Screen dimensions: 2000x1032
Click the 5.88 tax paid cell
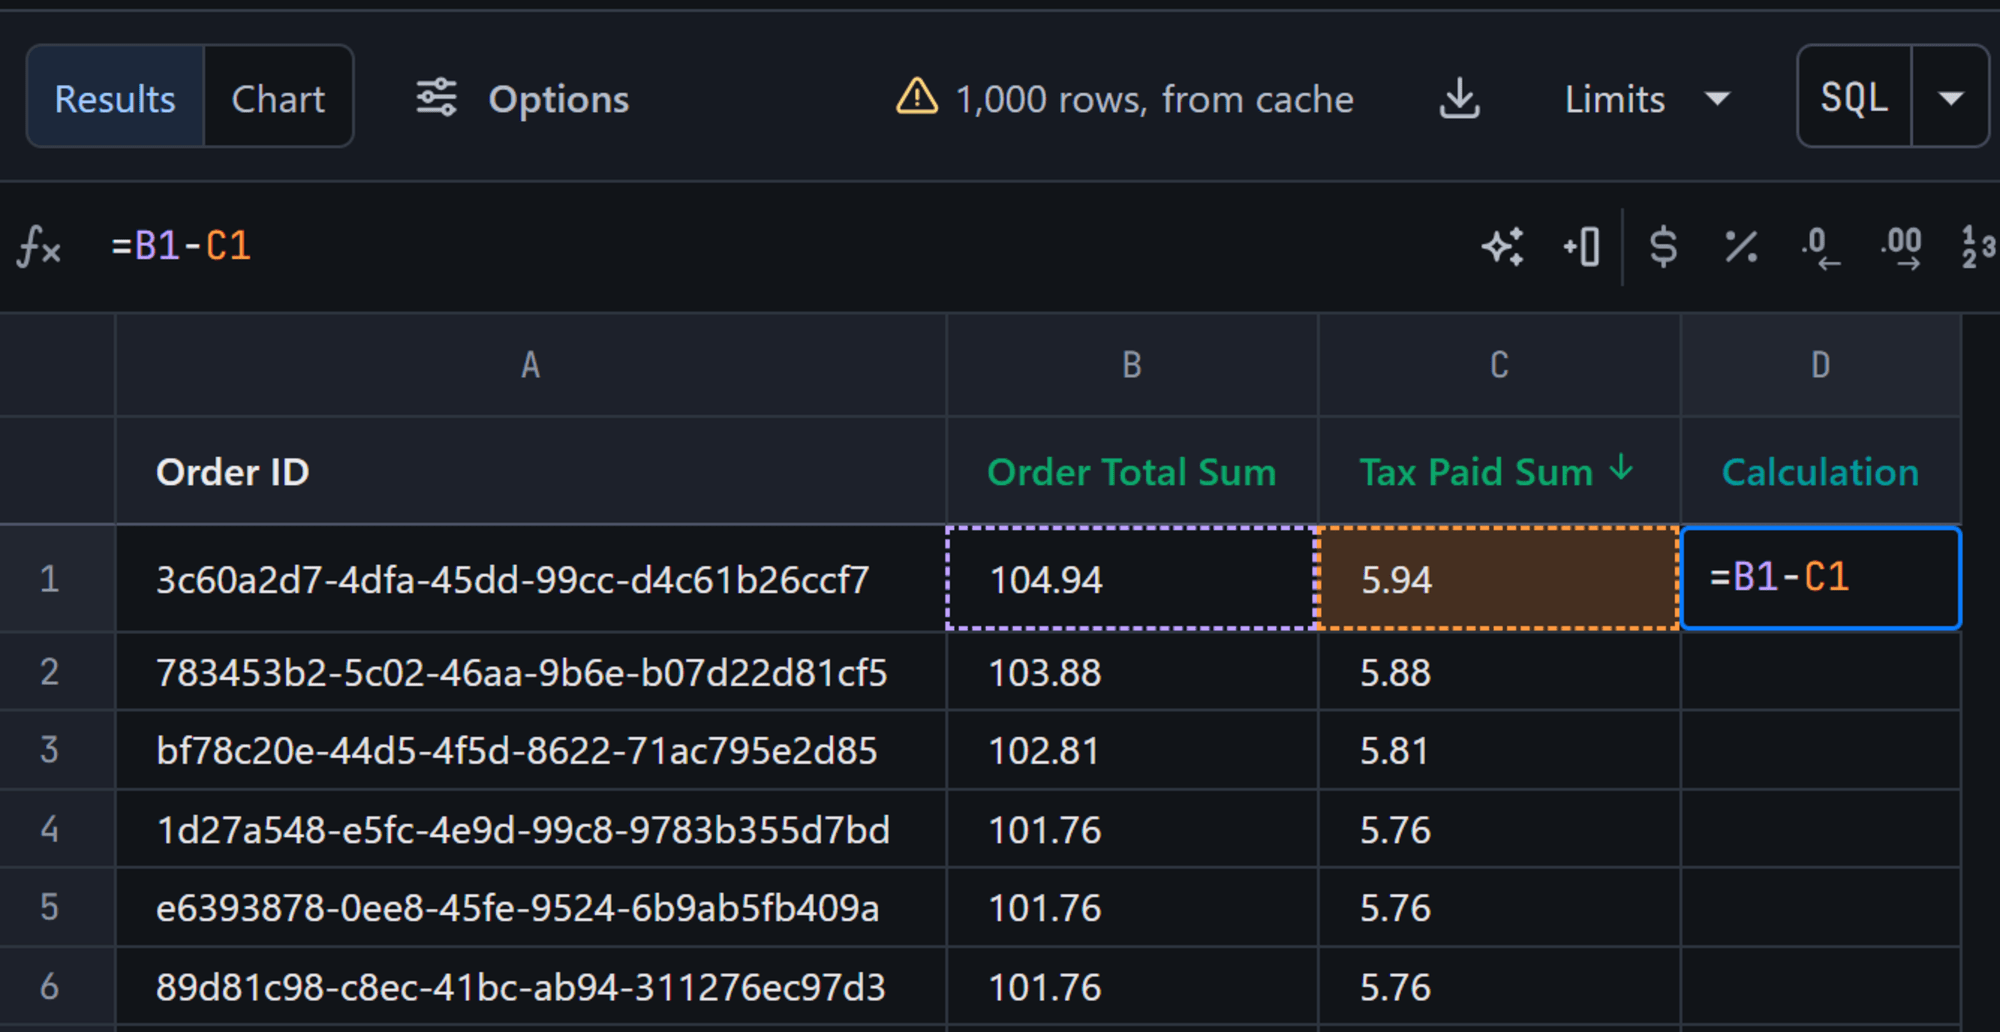(1499, 672)
